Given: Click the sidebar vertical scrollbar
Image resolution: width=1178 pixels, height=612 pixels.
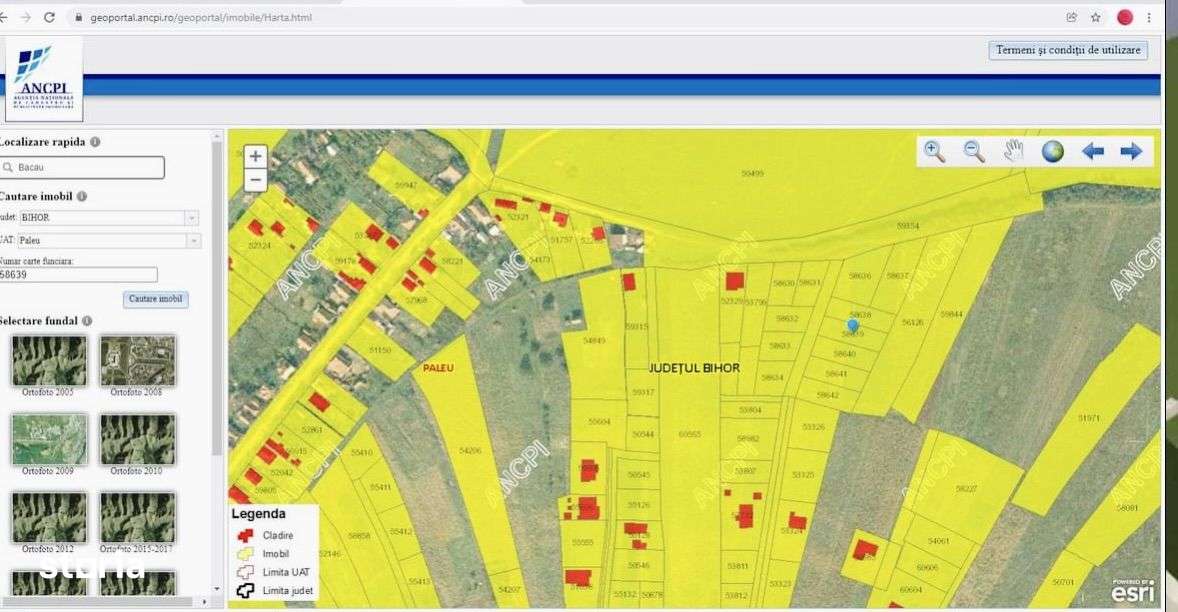Looking at the screenshot, I should pyautogui.click(x=217, y=300).
